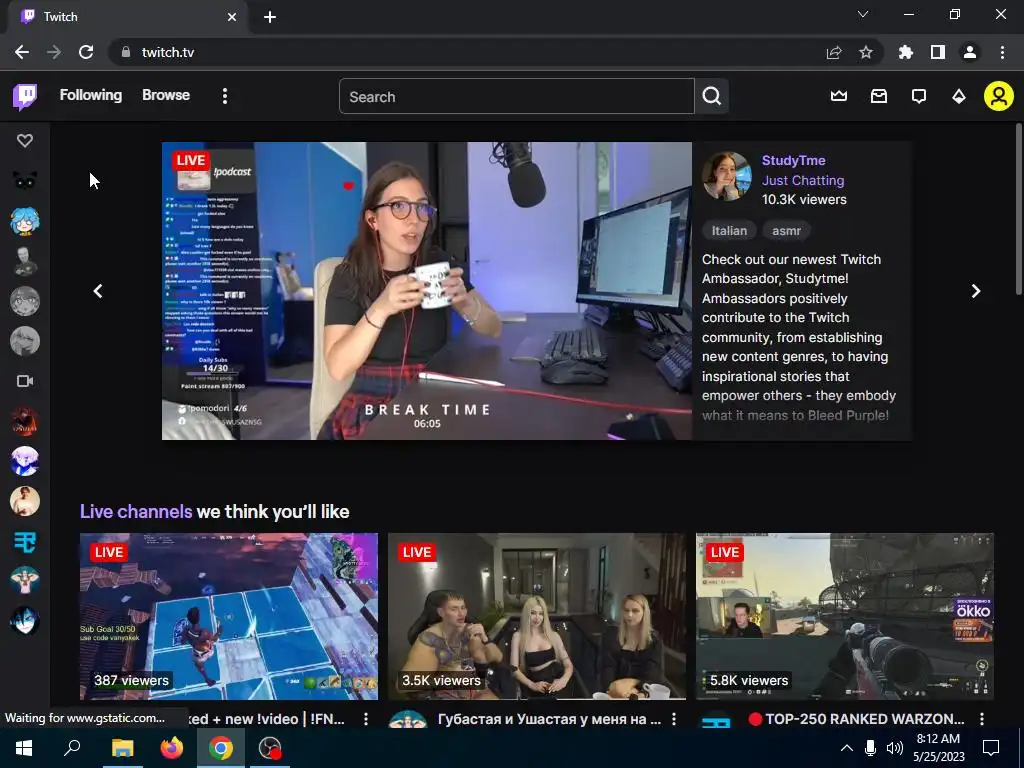Open the Following page
The width and height of the screenshot is (1024, 768).
click(x=91, y=95)
